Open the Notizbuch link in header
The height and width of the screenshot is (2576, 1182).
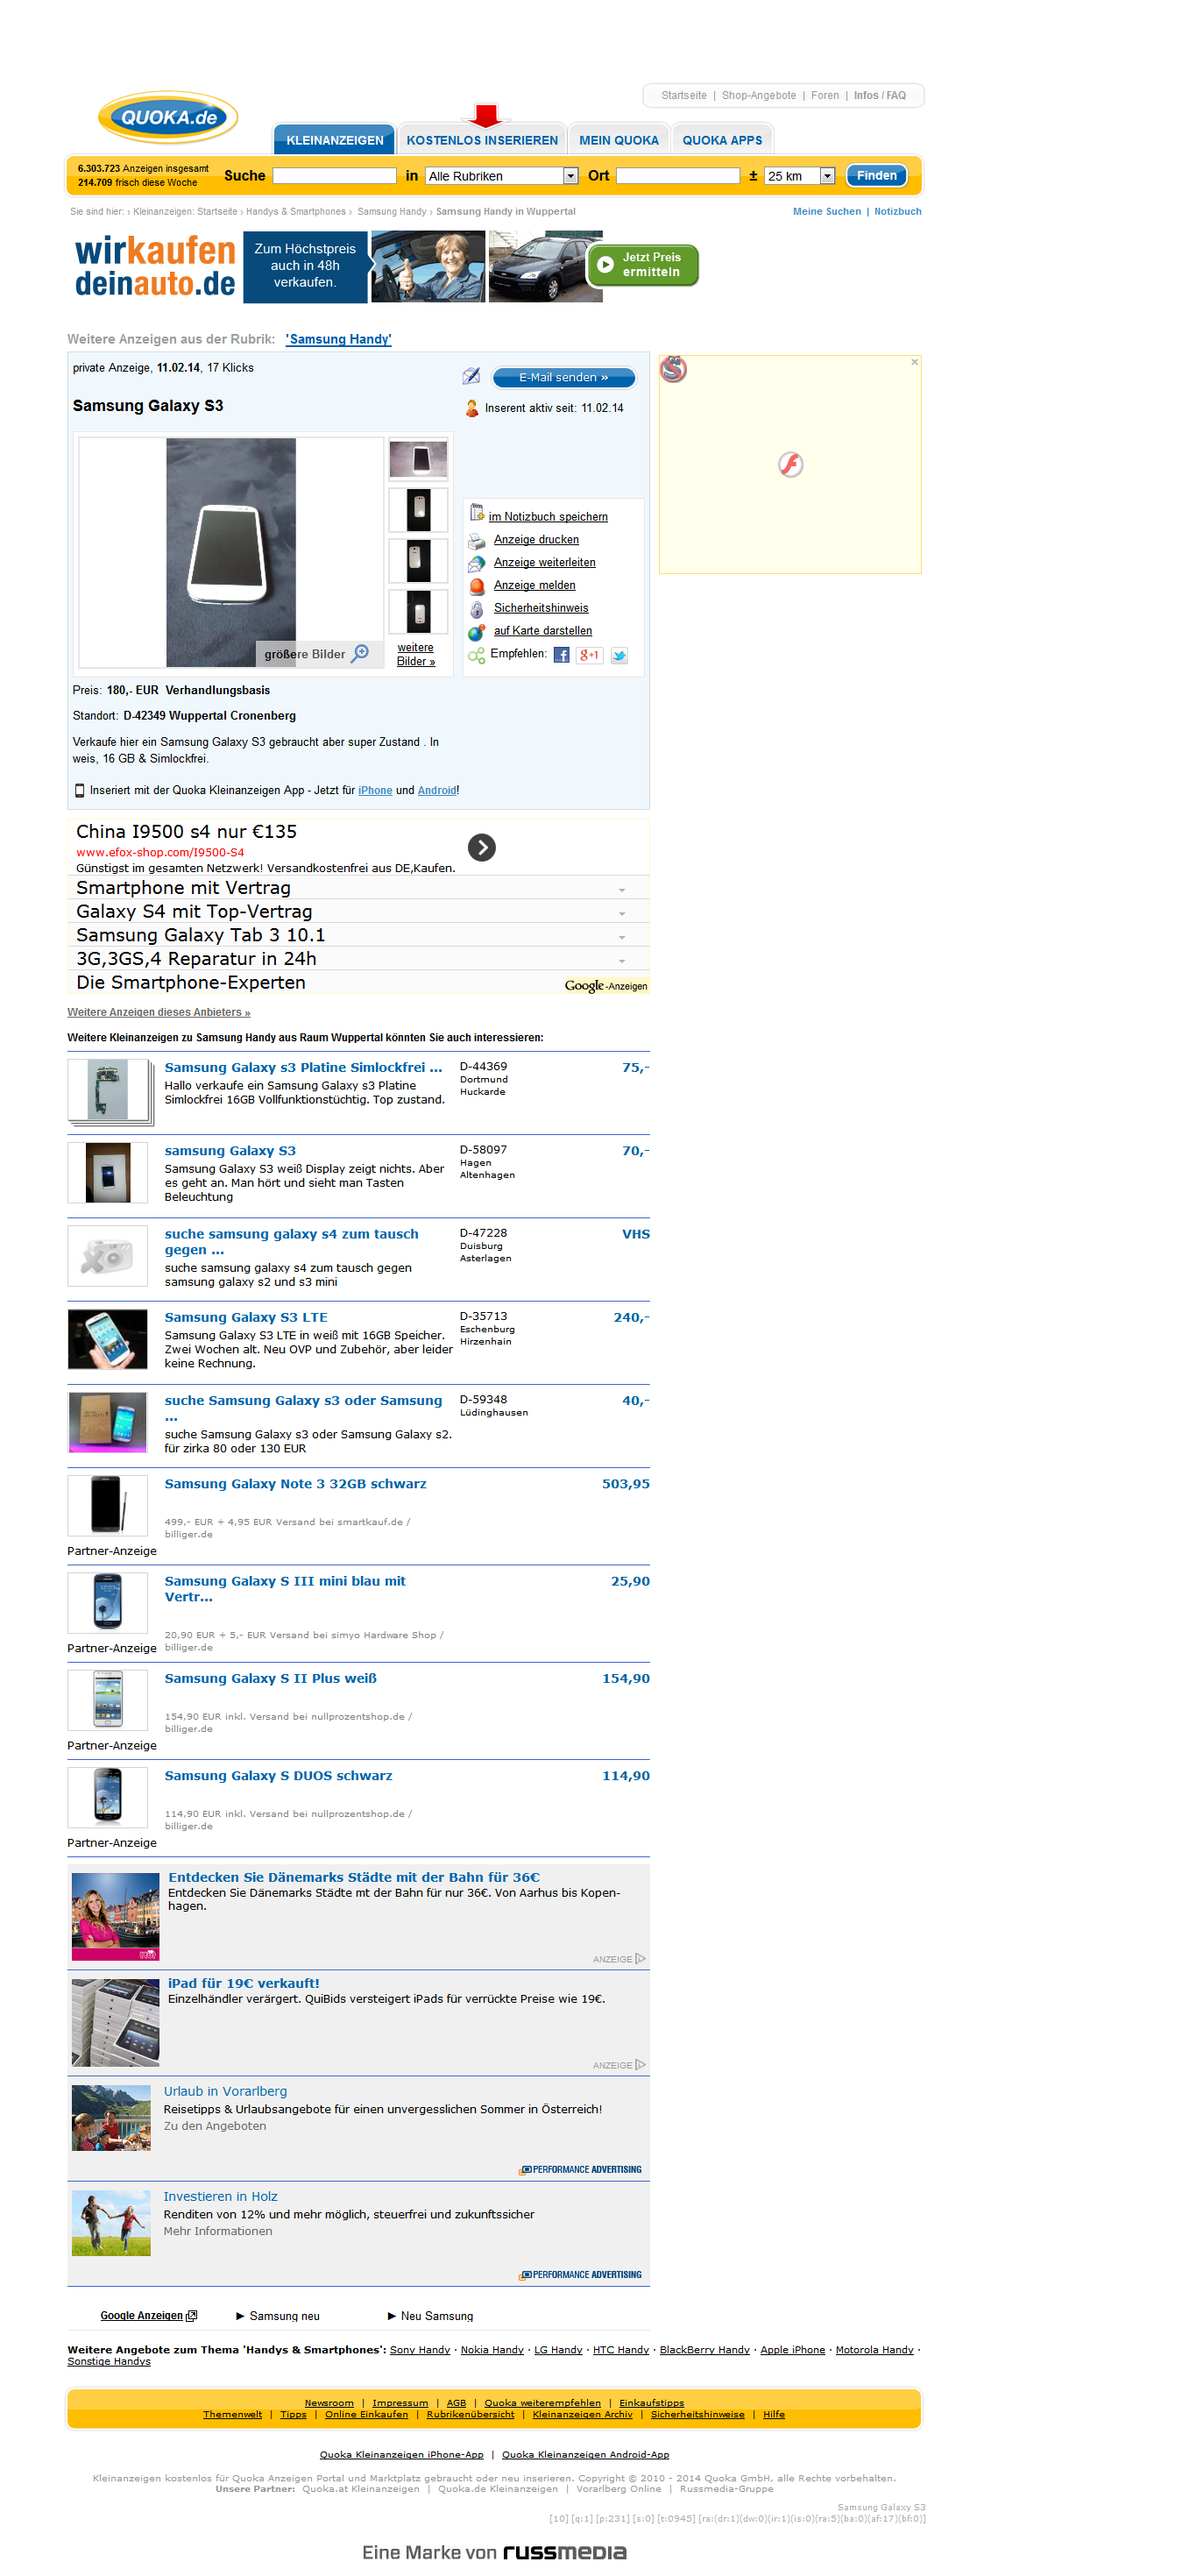pyautogui.click(x=898, y=212)
